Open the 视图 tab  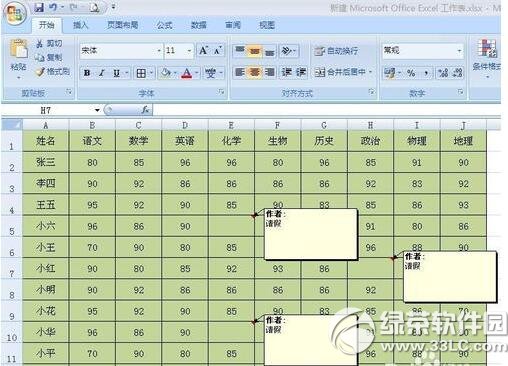coord(267,25)
